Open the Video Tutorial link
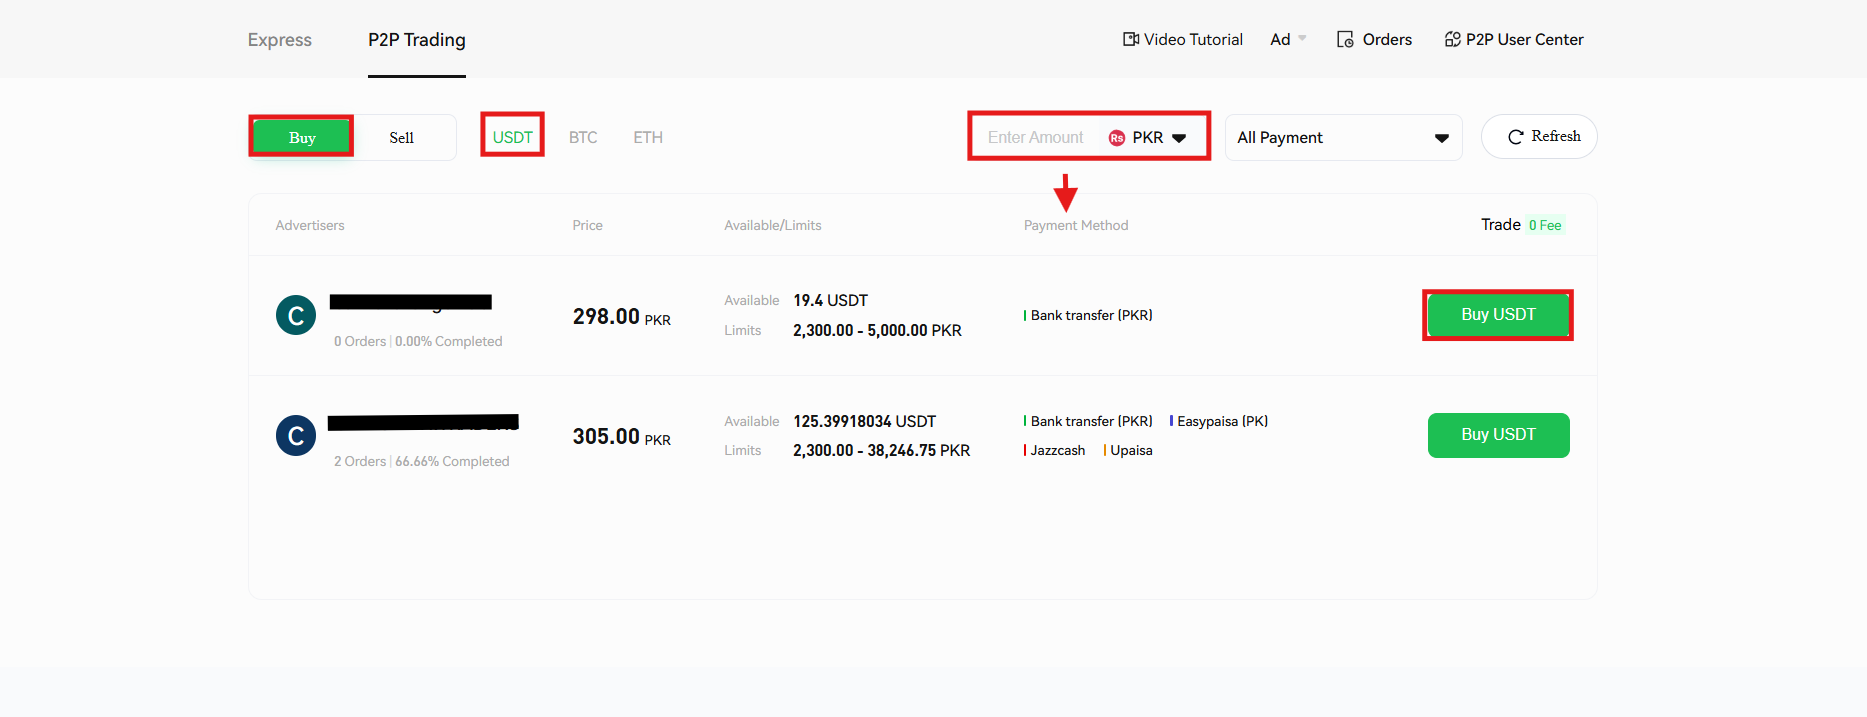Screen dimensions: 1867x717 tap(1193, 40)
